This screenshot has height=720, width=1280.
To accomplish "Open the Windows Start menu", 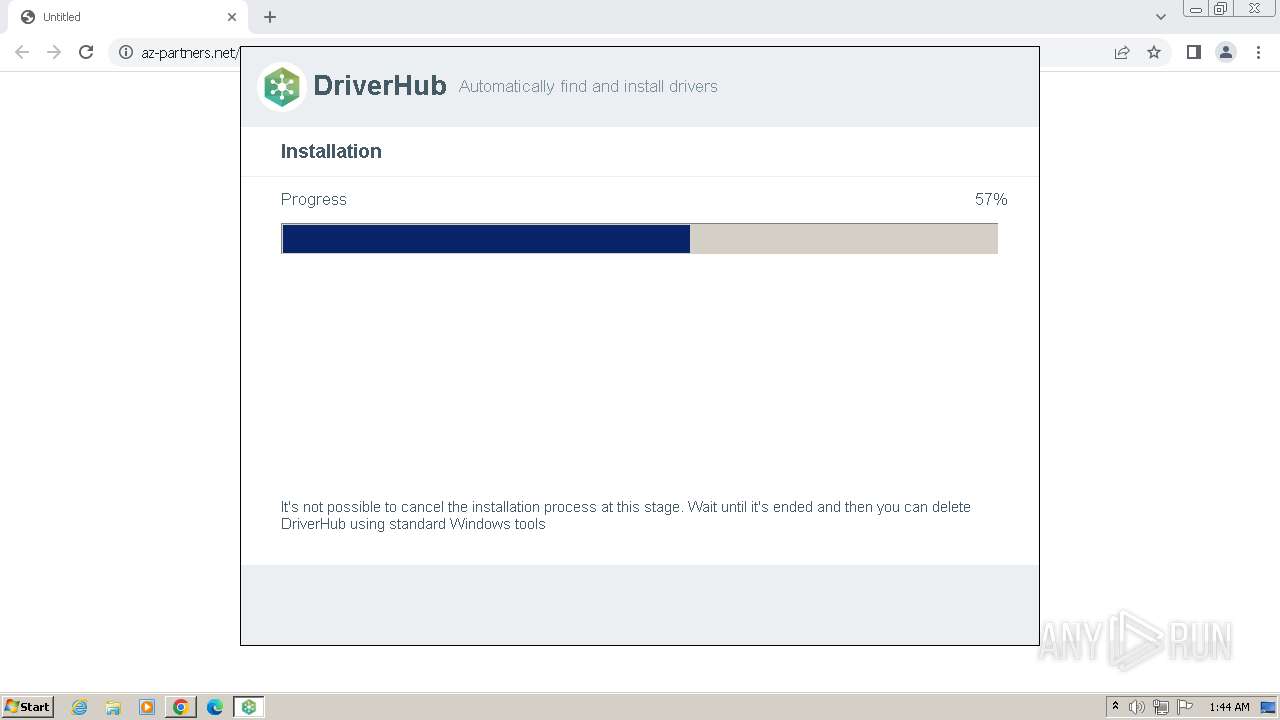I will [x=27, y=707].
